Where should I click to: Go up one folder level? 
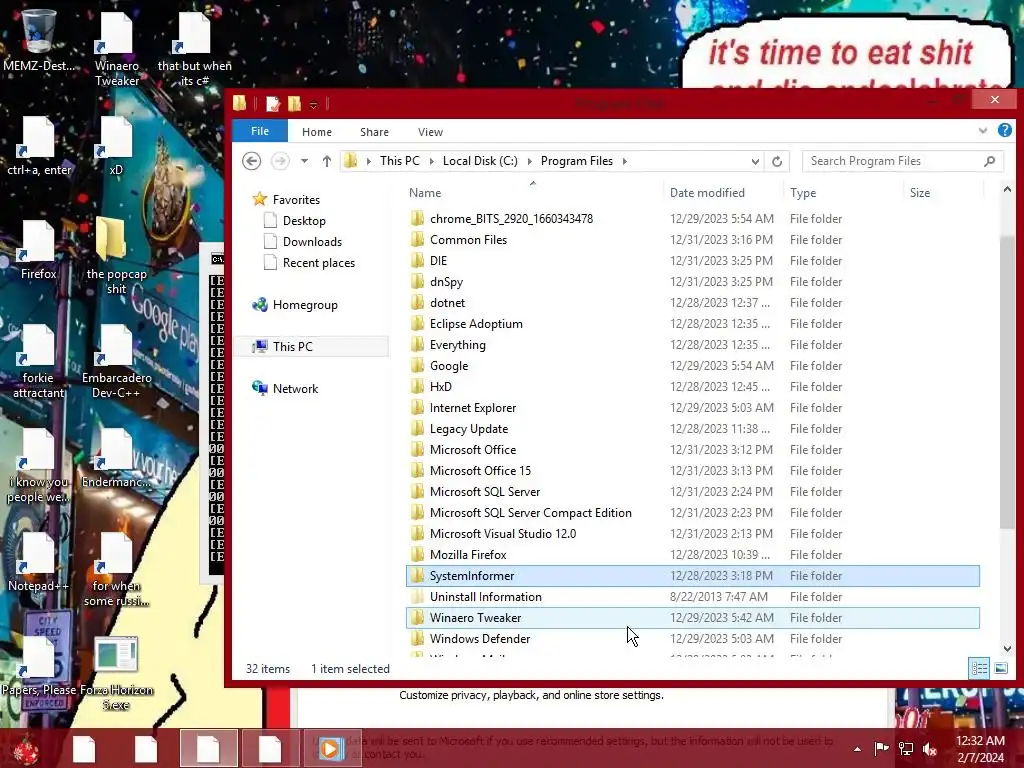coord(327,161)
